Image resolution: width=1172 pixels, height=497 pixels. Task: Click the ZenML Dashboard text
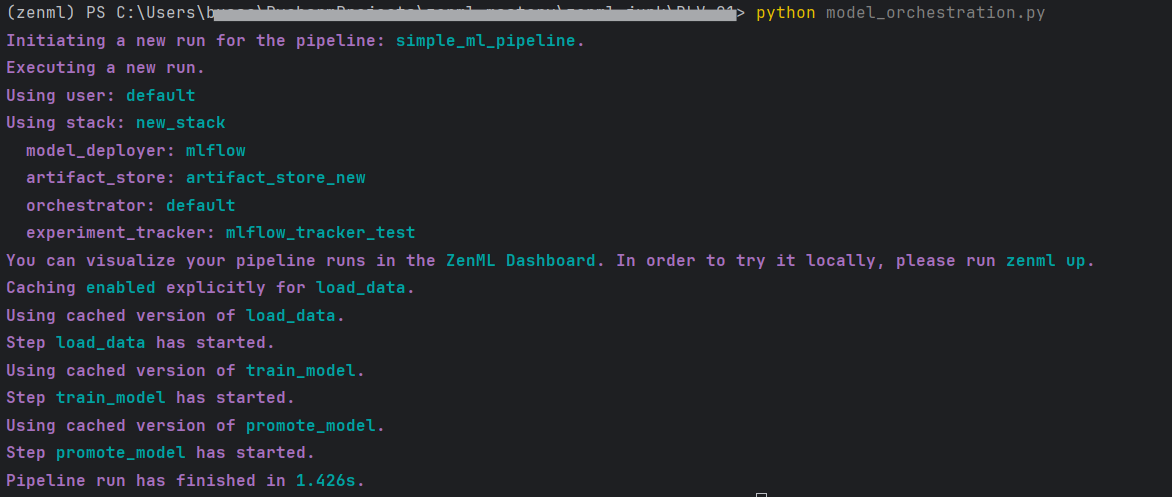point(521,261)
